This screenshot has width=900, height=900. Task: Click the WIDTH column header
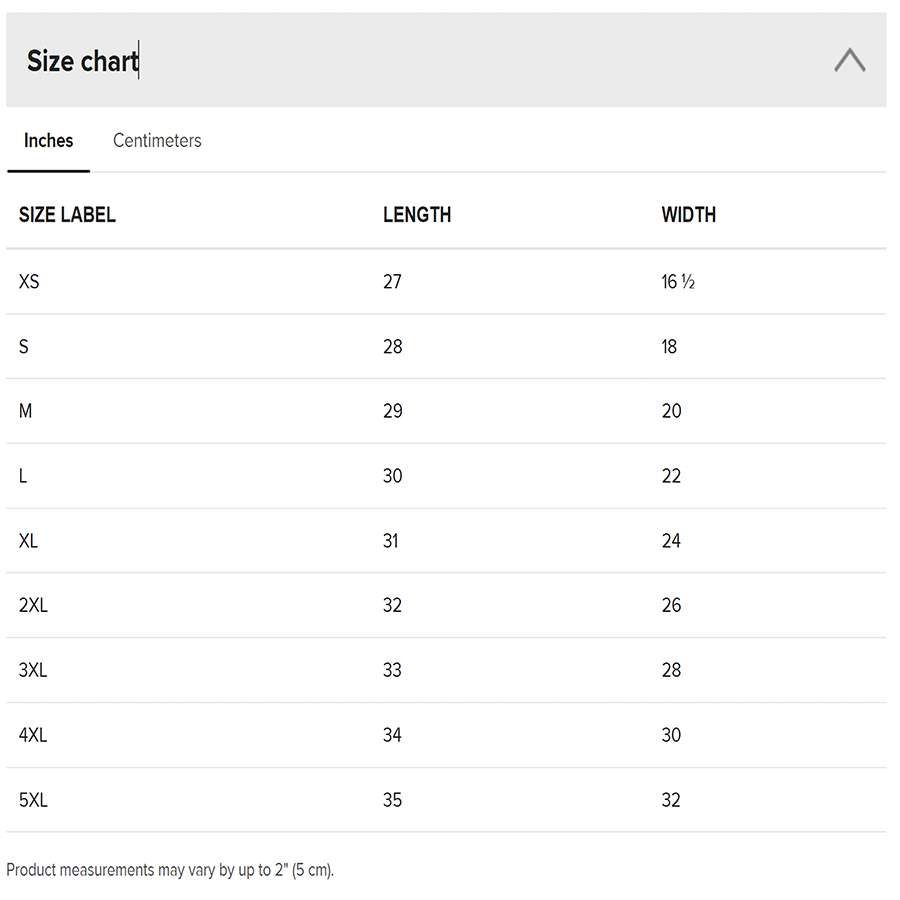(689, 215)
